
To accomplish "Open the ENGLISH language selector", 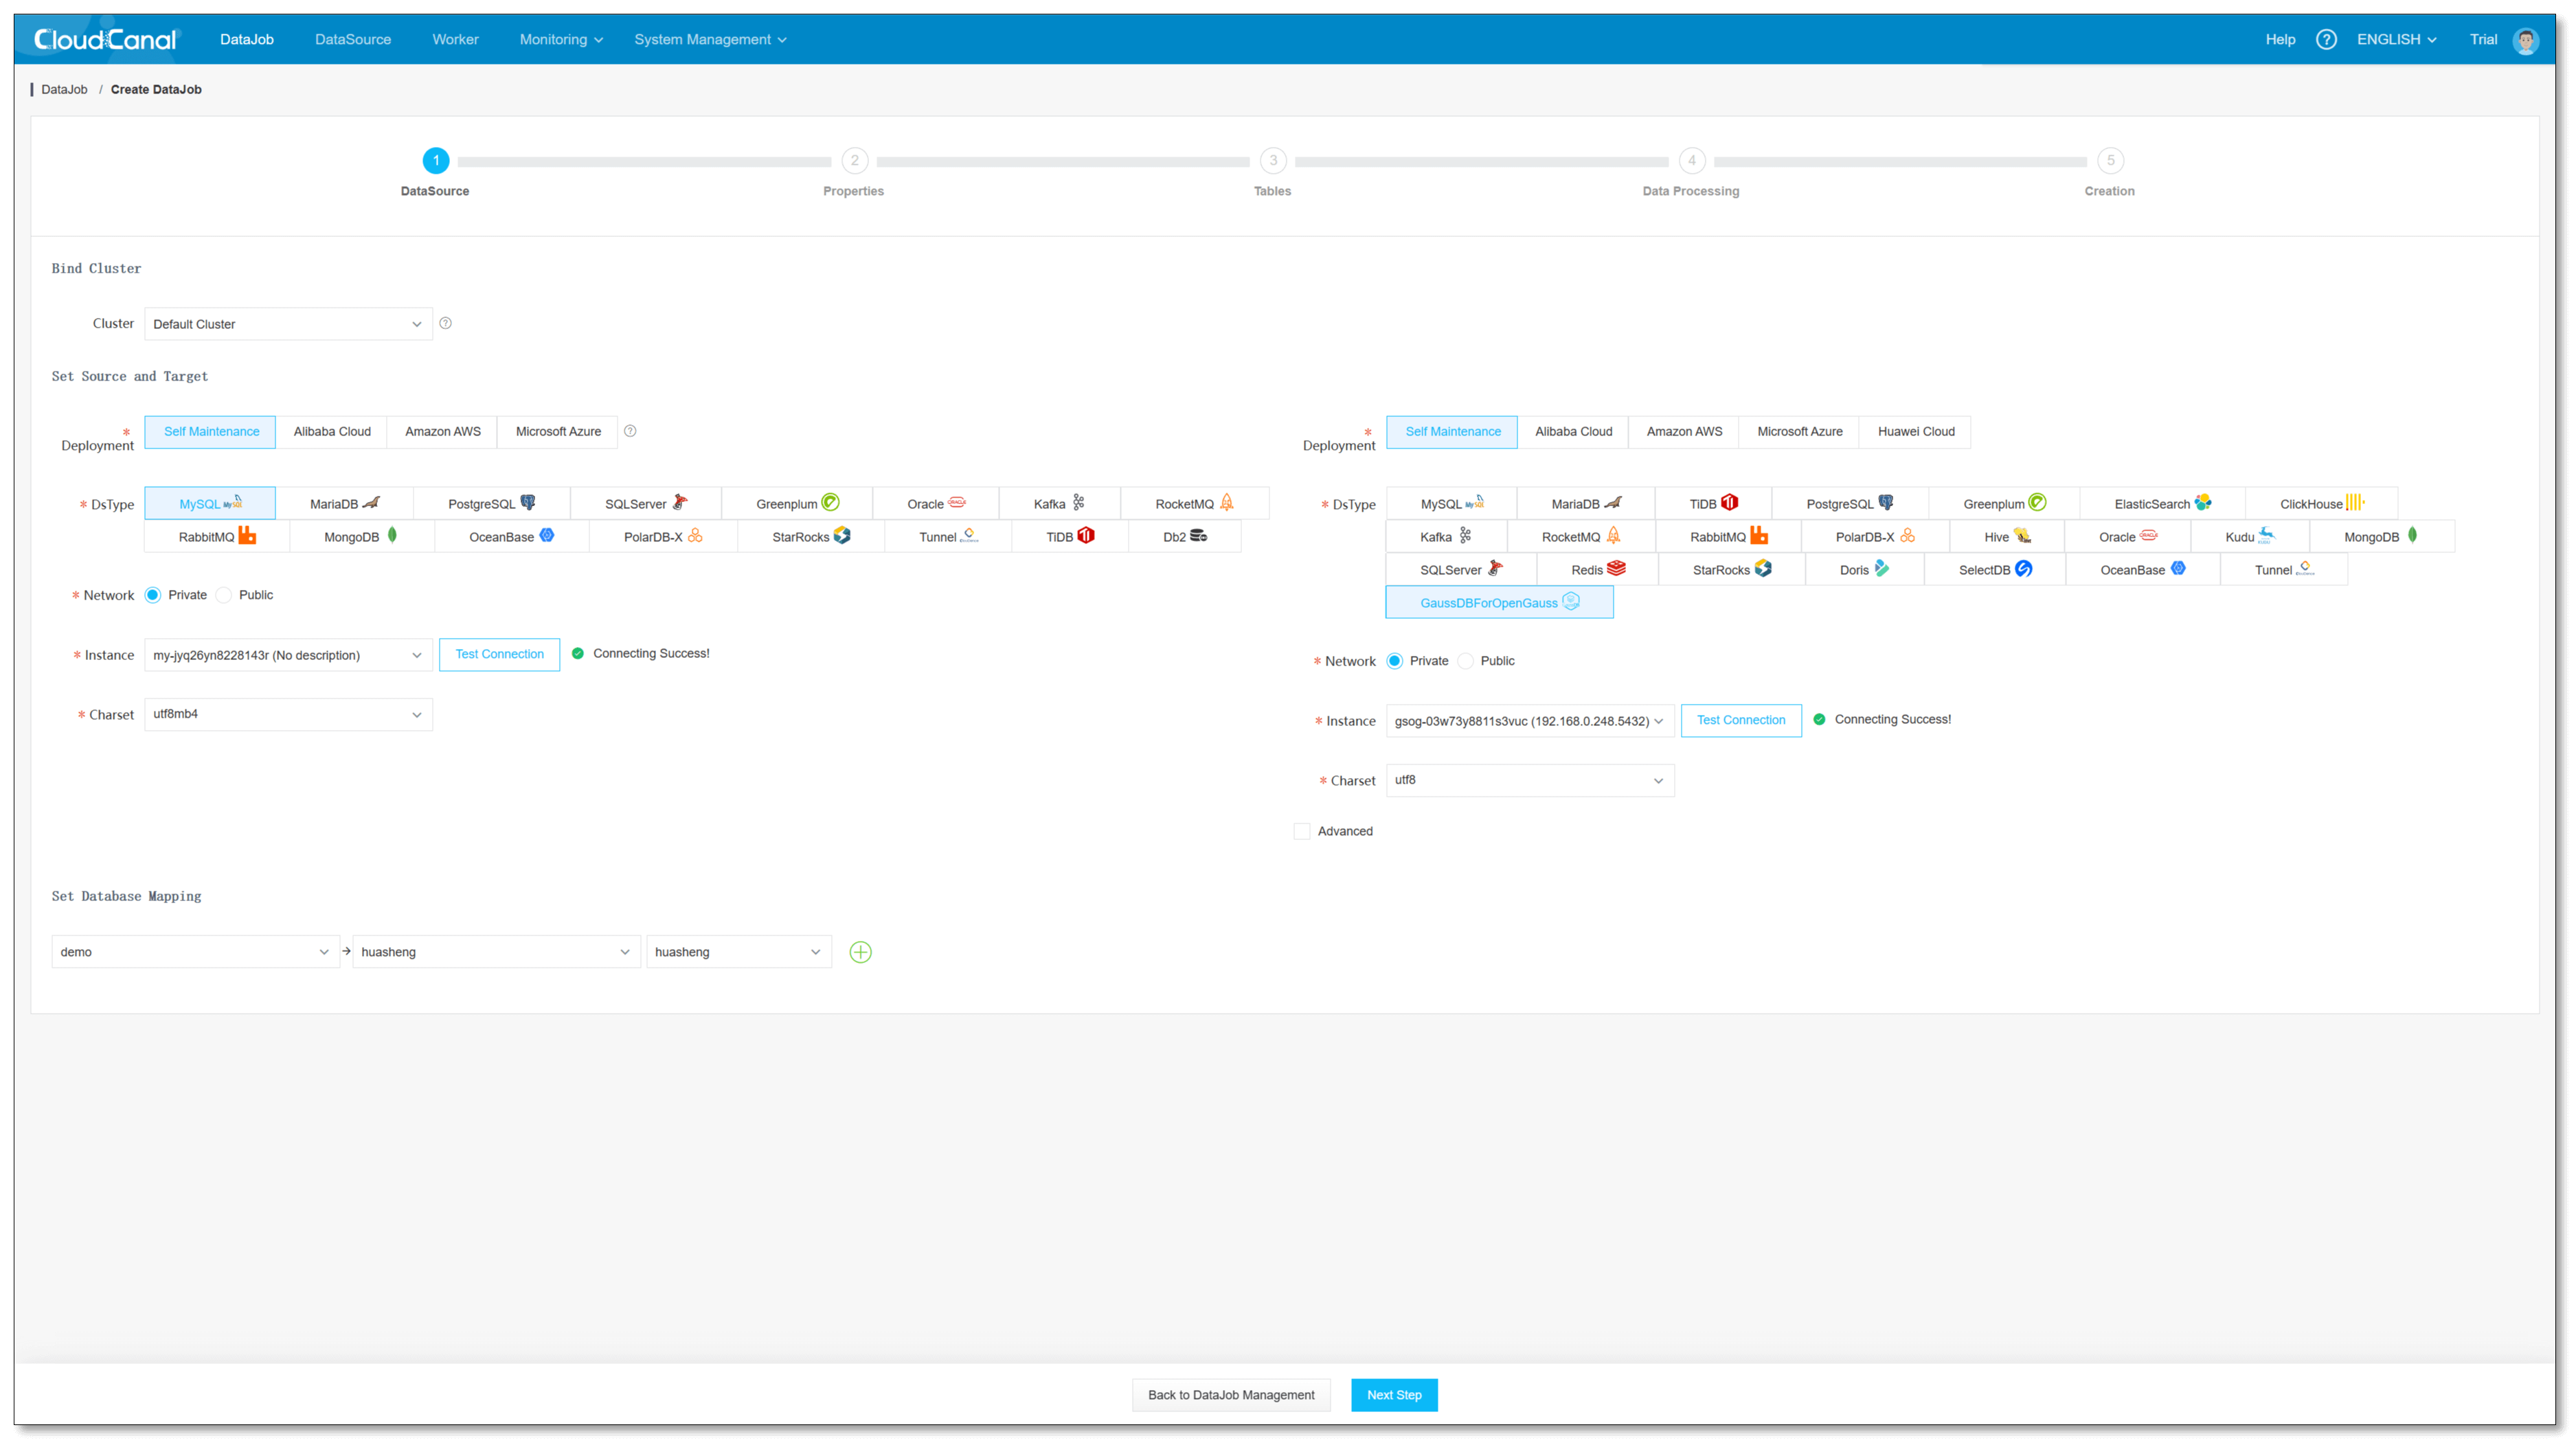I will pyautogui.click(x=2397, y=40).
